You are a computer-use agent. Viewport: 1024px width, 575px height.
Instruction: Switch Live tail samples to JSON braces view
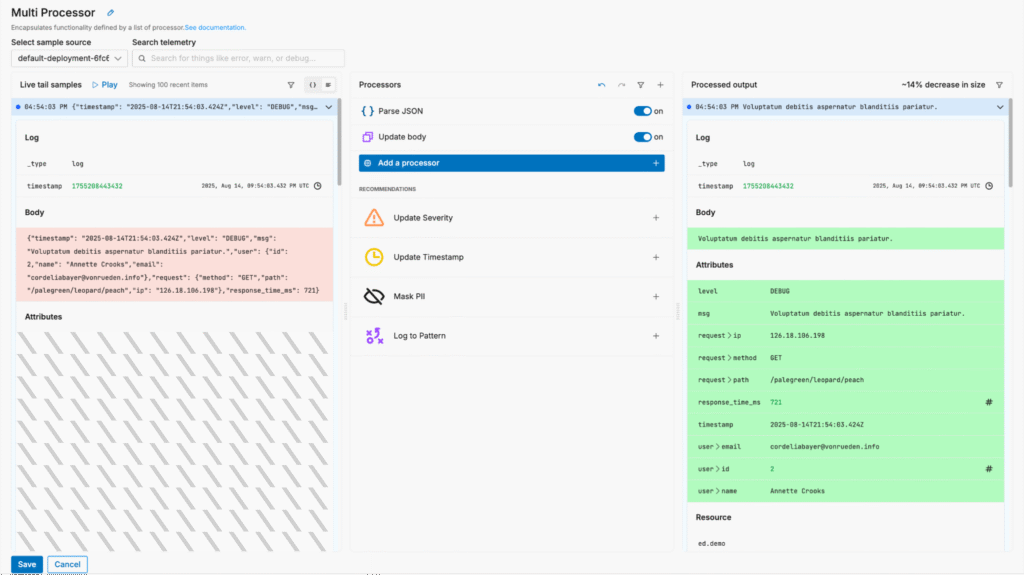(312, 85)
